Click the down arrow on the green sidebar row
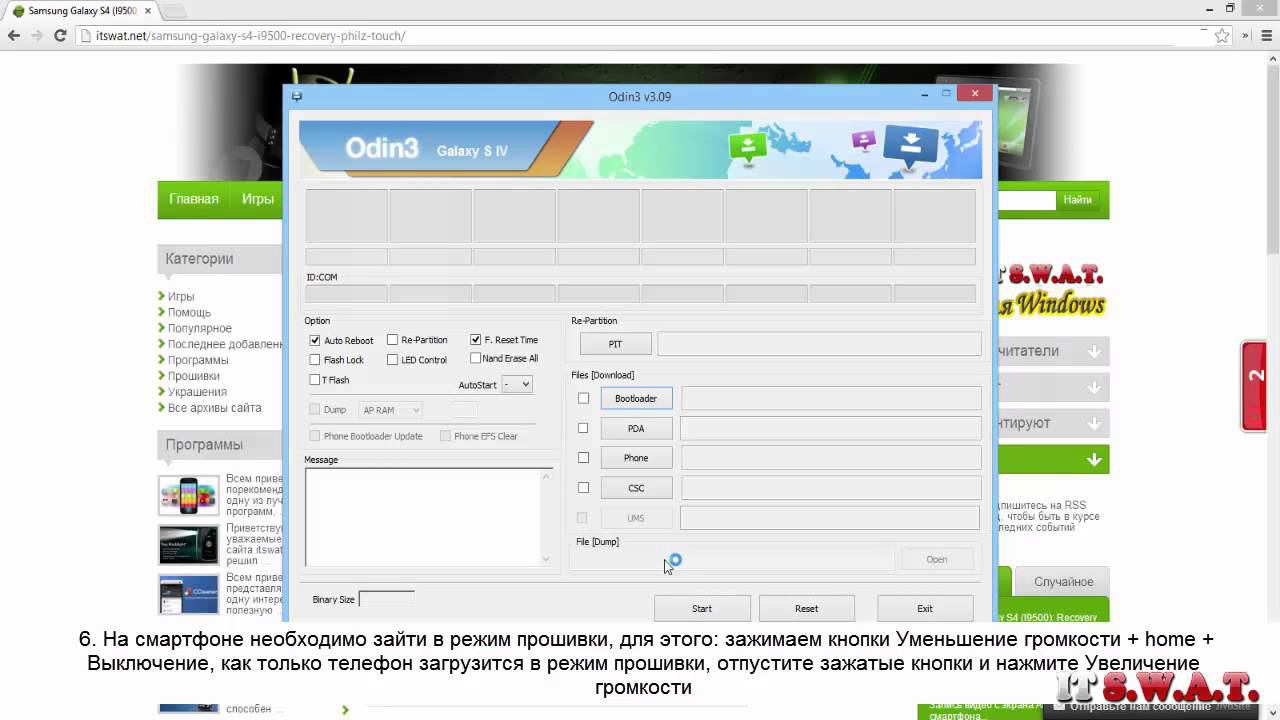The width and height of the screenshot is (1280, 720). pyautogui.click(x=1094, y=459)
